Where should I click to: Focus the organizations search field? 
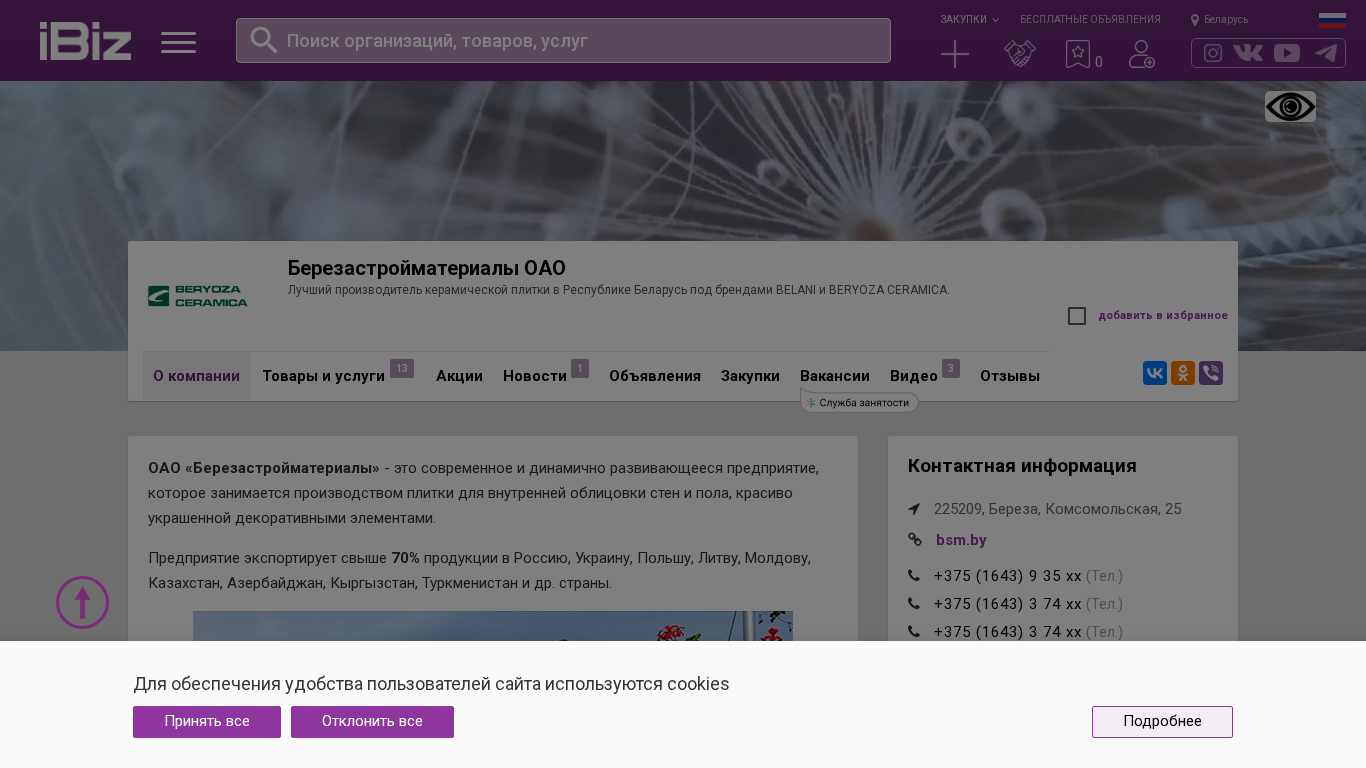point(563,40)
